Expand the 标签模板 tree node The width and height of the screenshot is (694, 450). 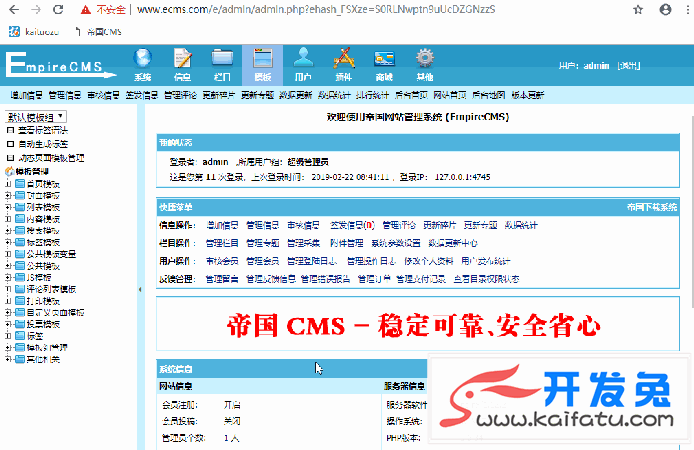click(x=8, y=242)
